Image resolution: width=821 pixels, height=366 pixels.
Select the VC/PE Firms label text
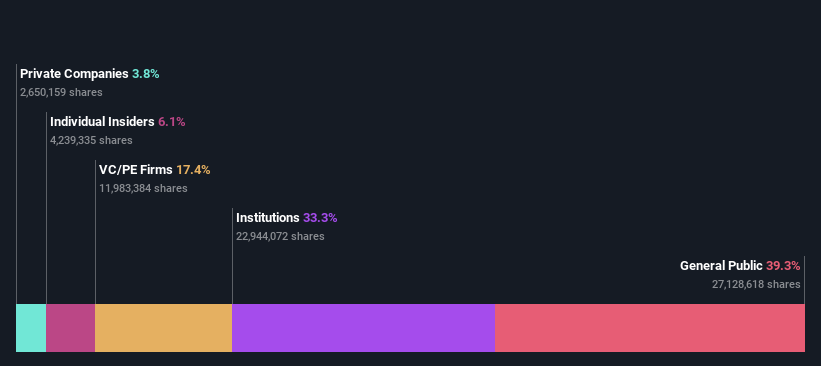click(x=136, y=170)
